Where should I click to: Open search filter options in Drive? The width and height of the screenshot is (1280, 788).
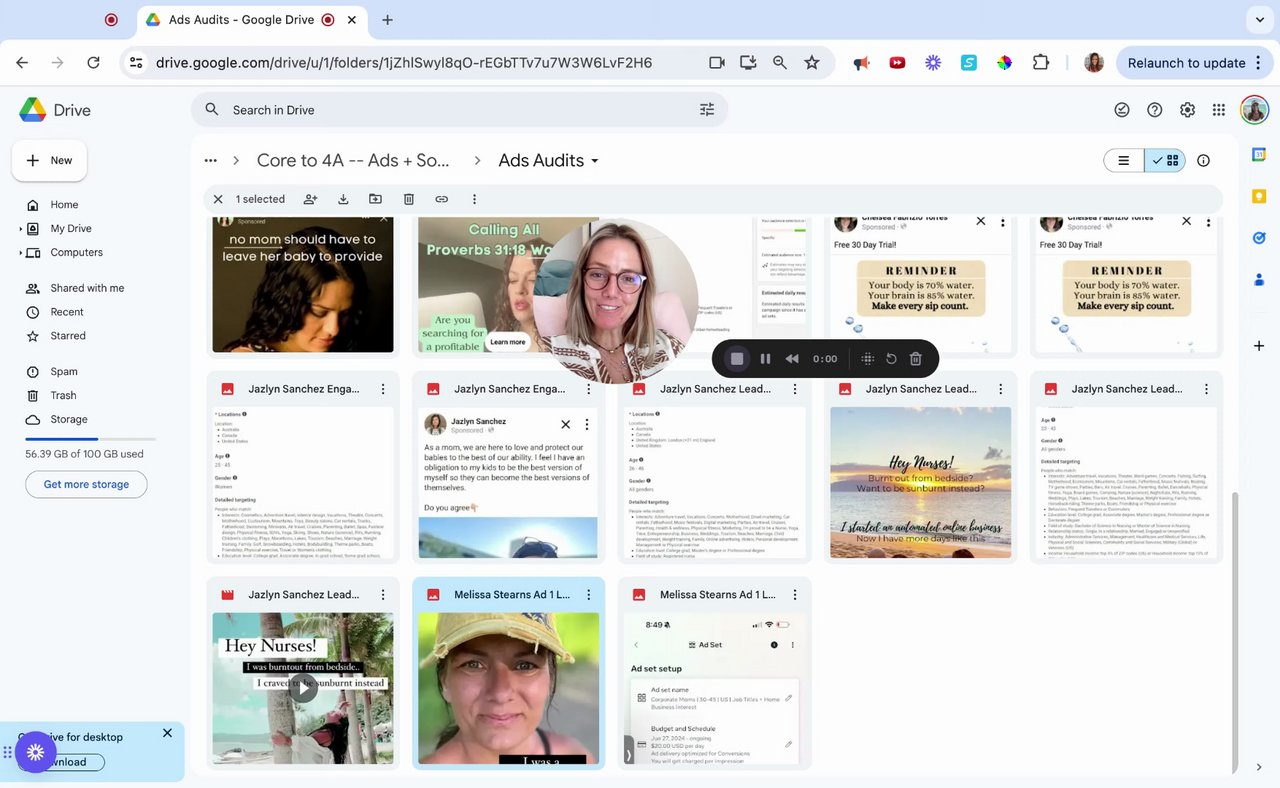(707, 110)
